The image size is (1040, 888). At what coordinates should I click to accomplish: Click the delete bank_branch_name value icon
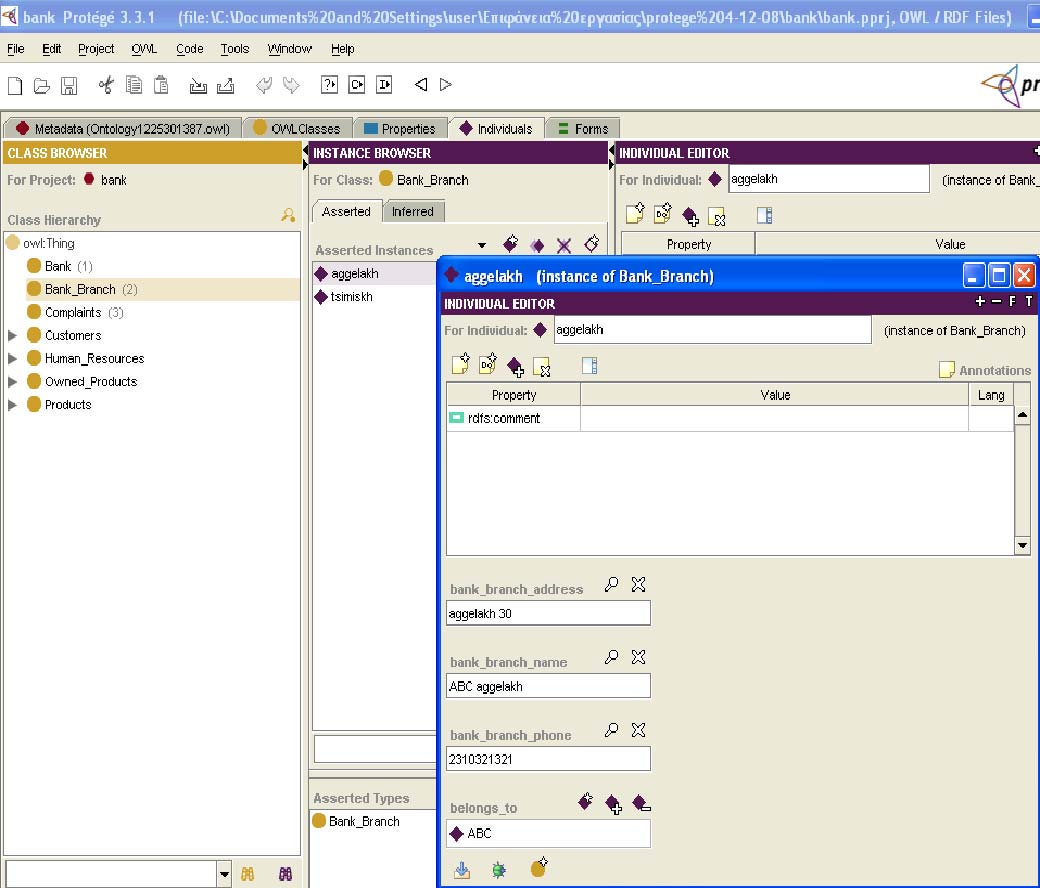[638, 657]
